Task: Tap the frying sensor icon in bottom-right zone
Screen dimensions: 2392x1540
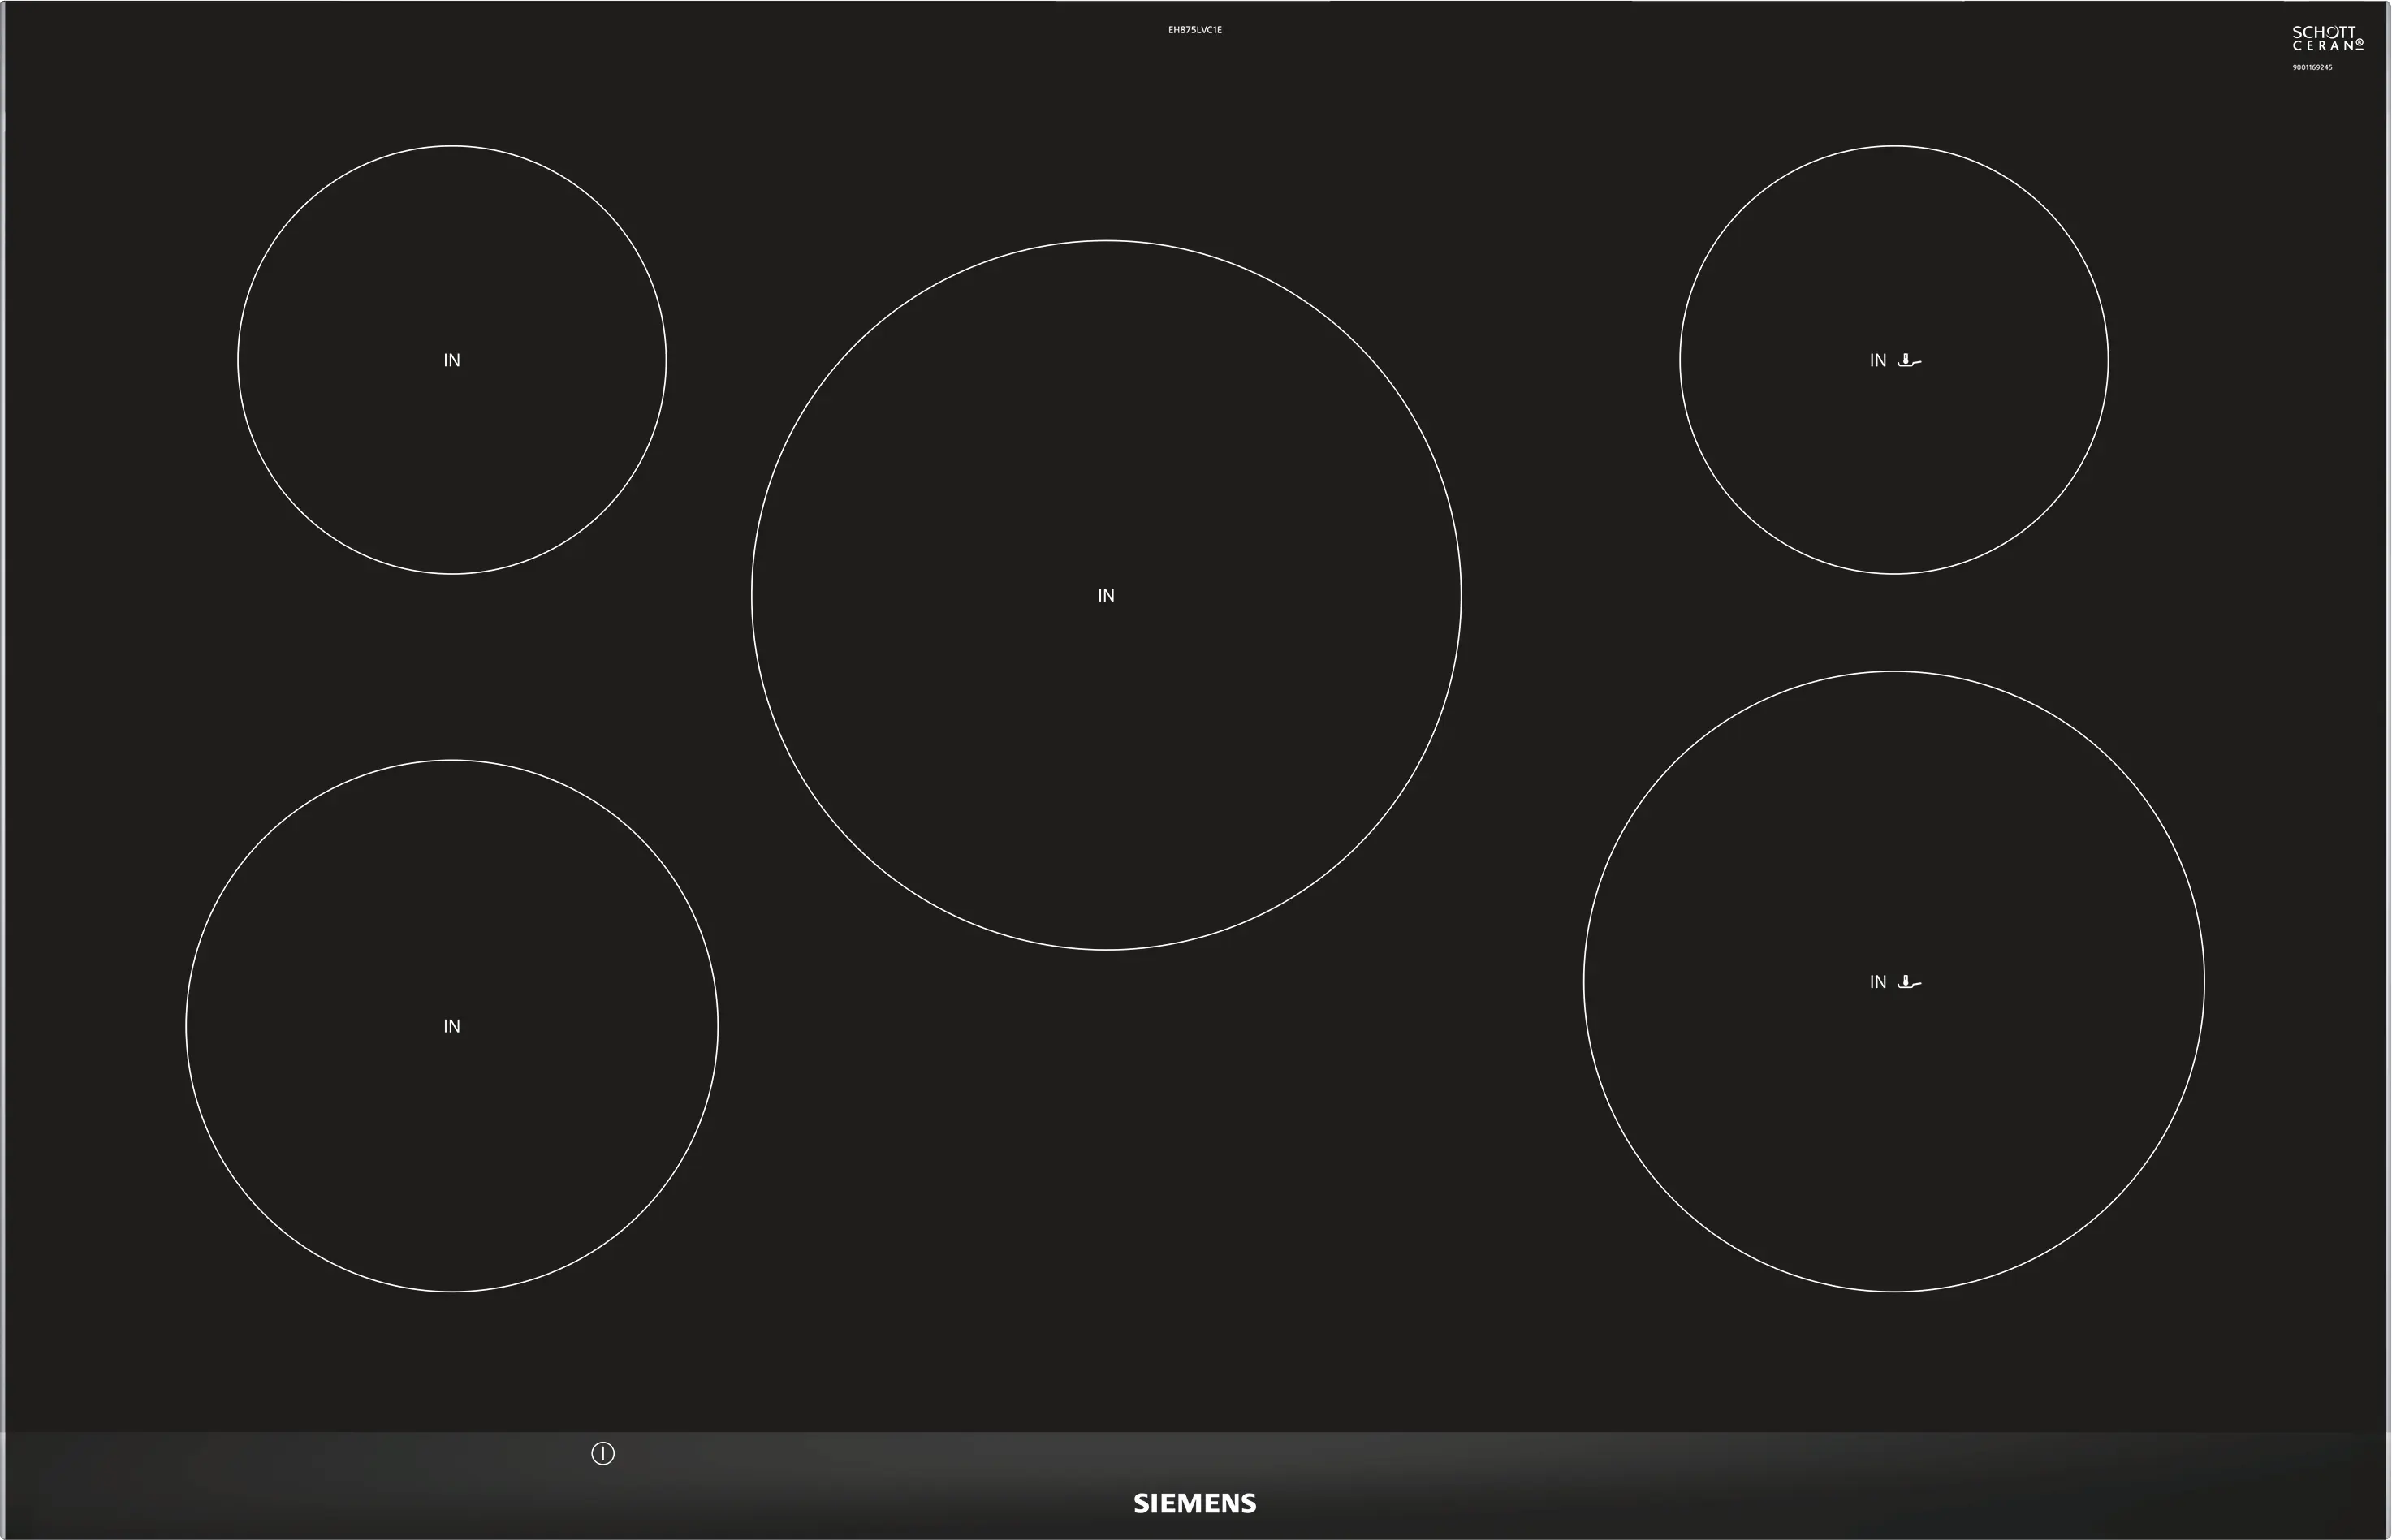Action: (1909, 982)
